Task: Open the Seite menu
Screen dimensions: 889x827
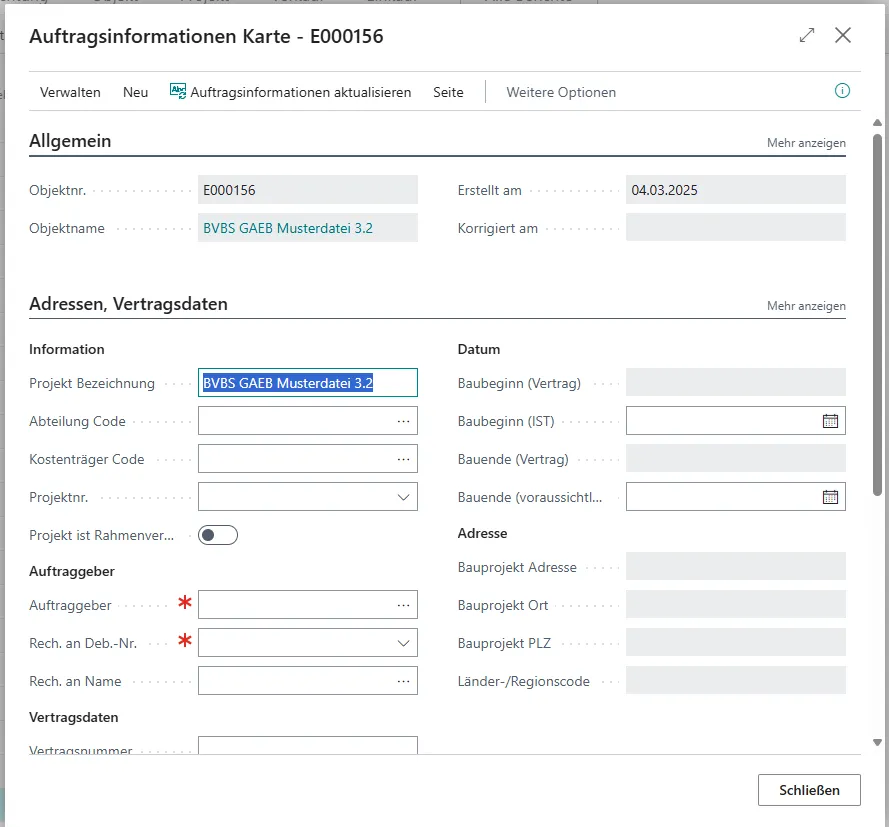Action: tap(448, 91)
